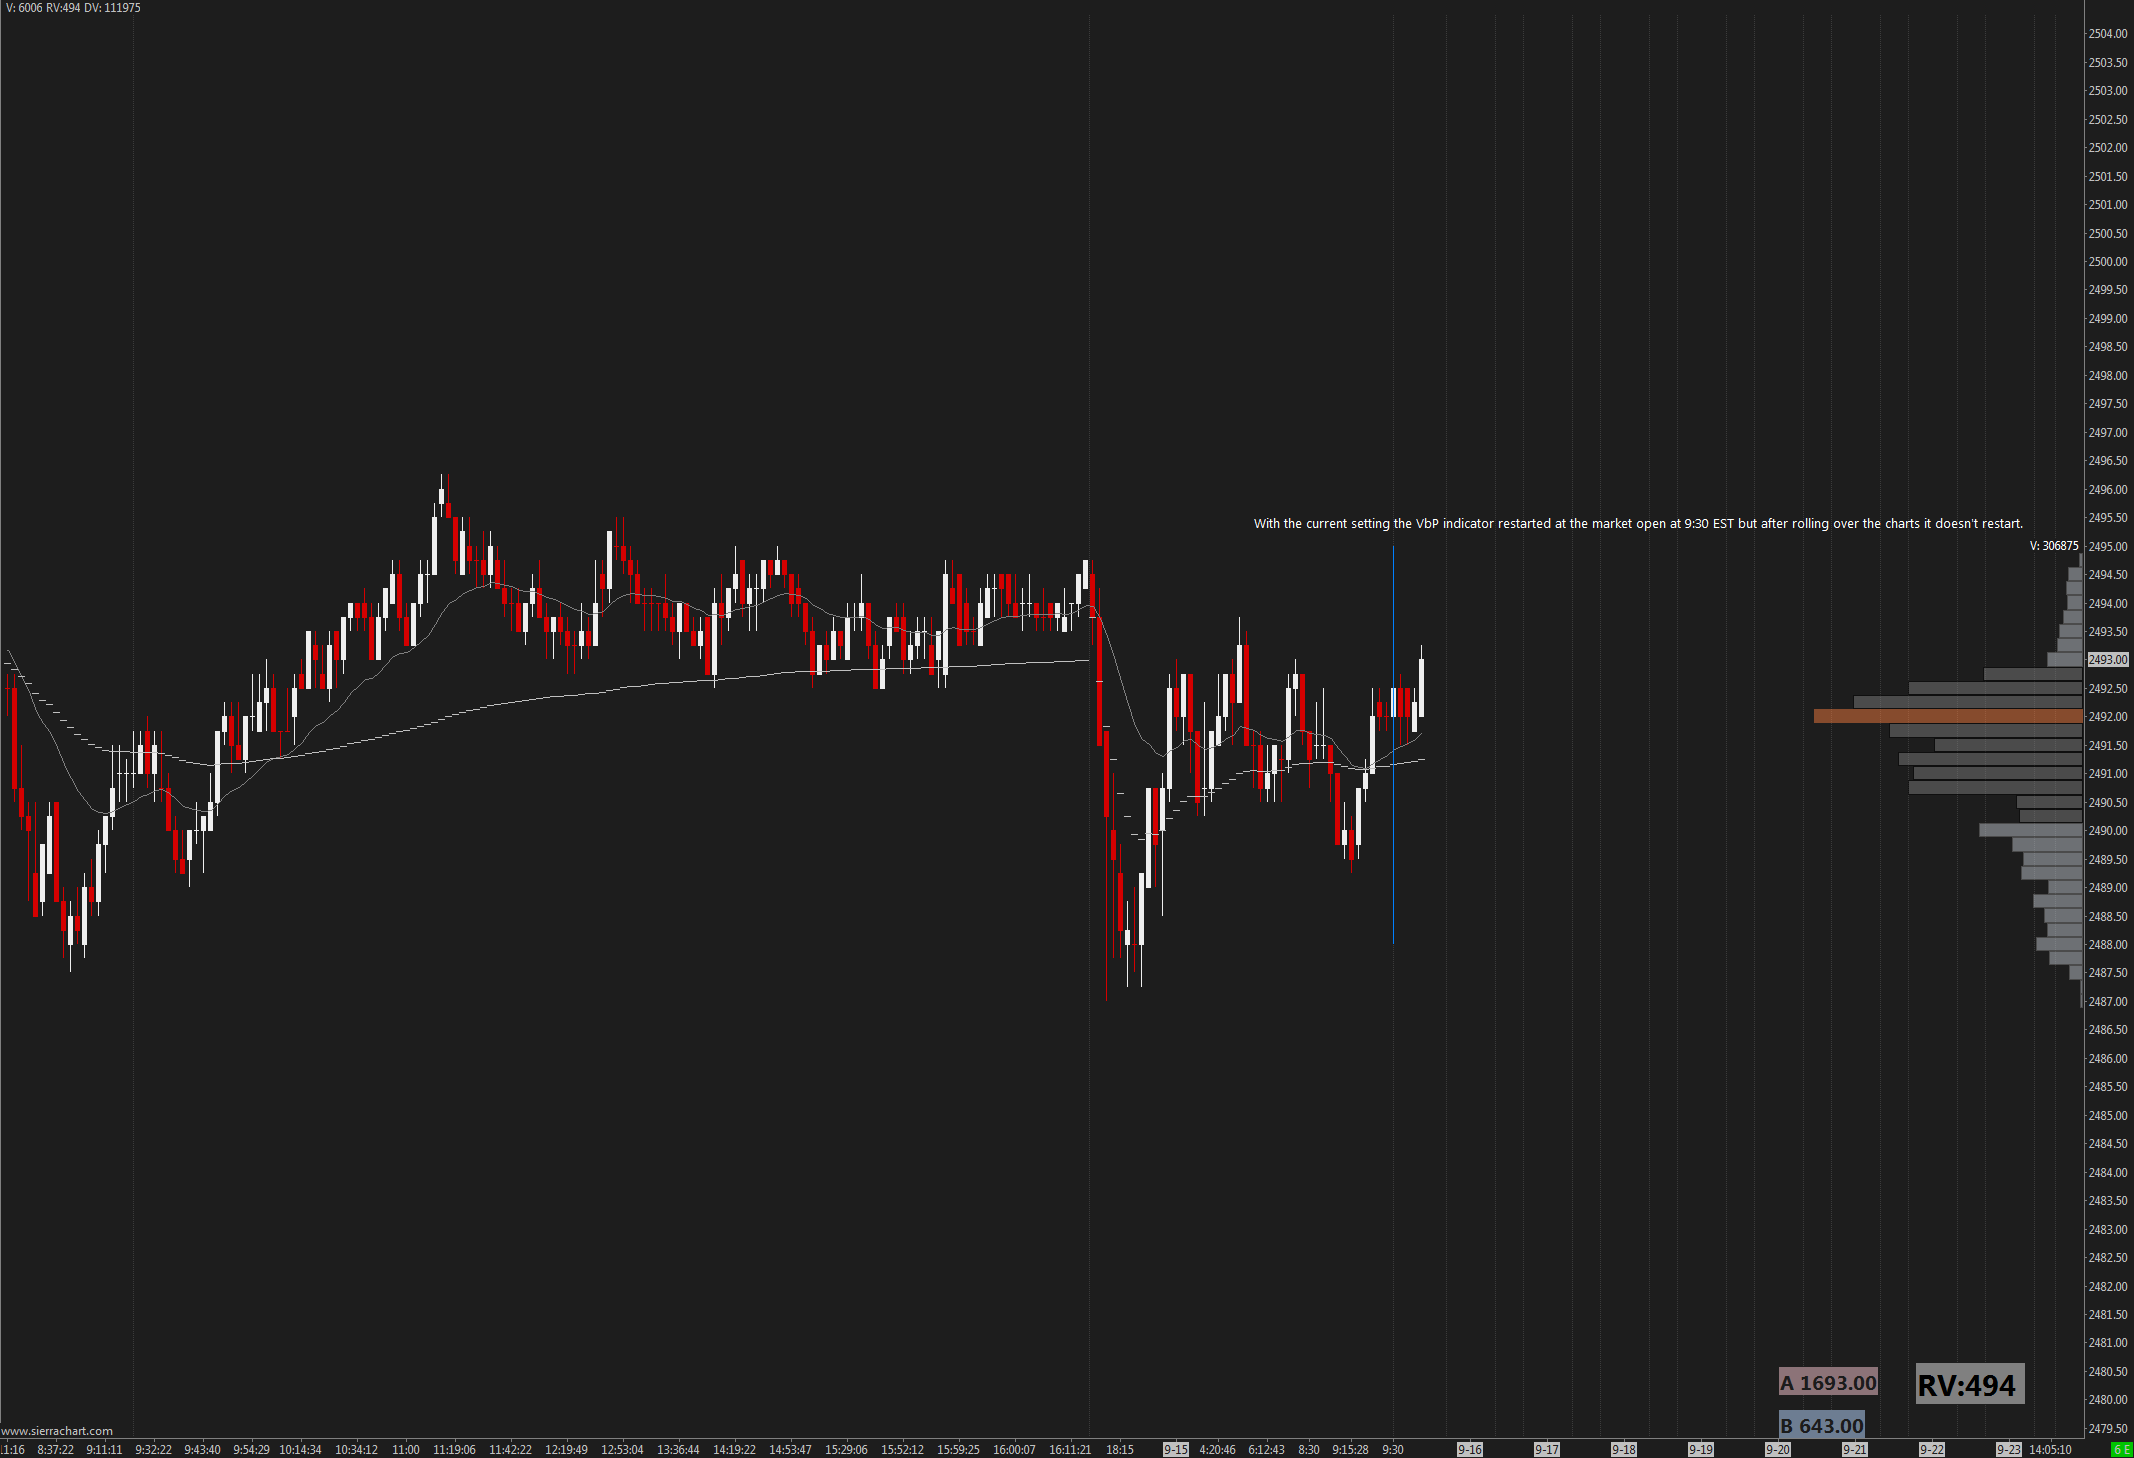Click the light volume profile bar at 2490.00
The image size is (2134, 1458).
(2030, 830)
